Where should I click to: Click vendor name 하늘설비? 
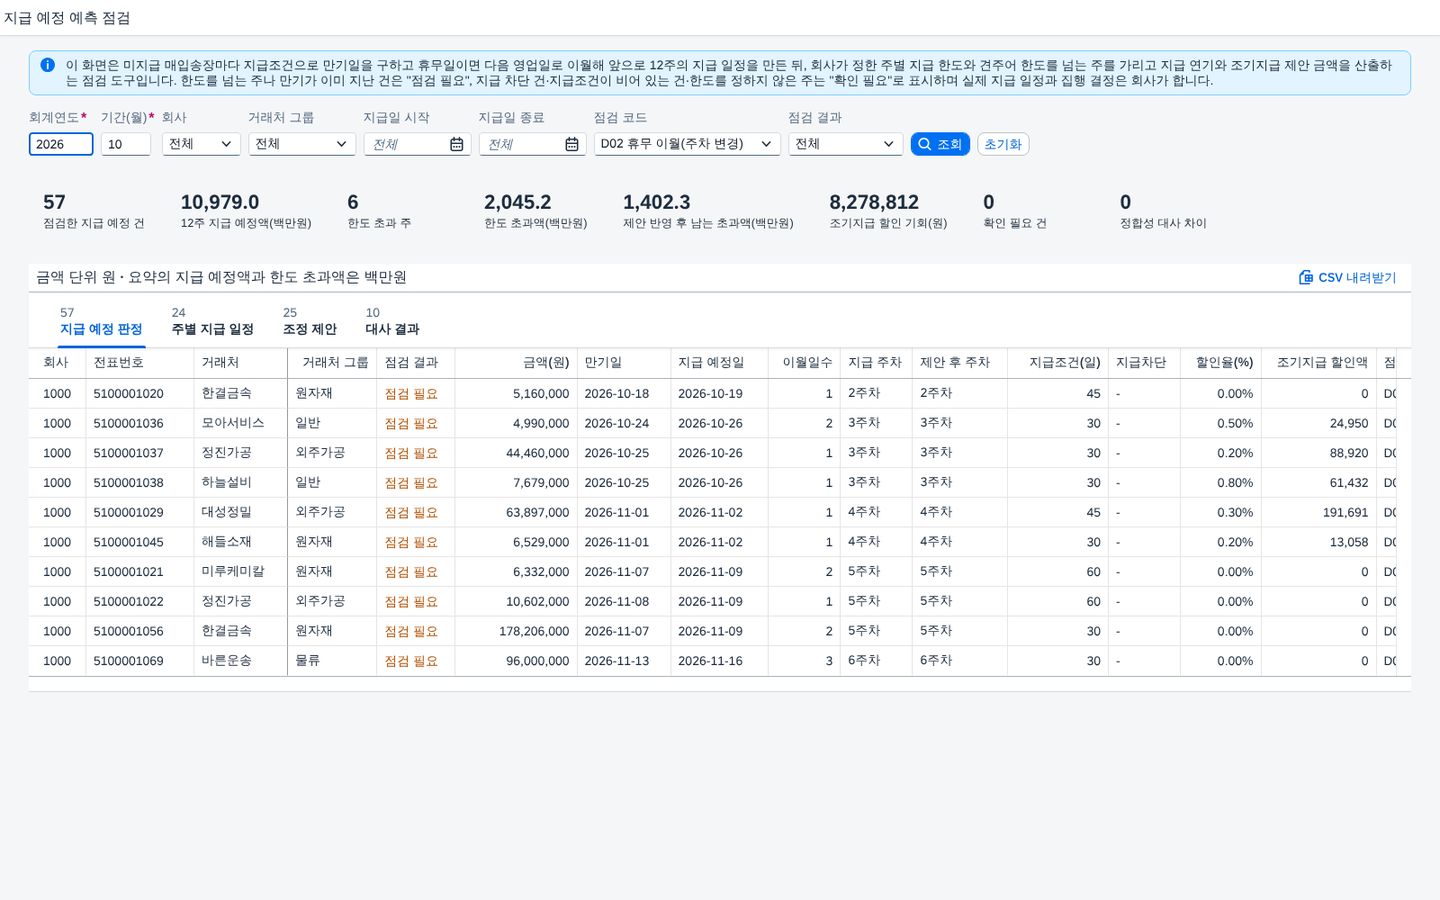click(x=226, y=483)
